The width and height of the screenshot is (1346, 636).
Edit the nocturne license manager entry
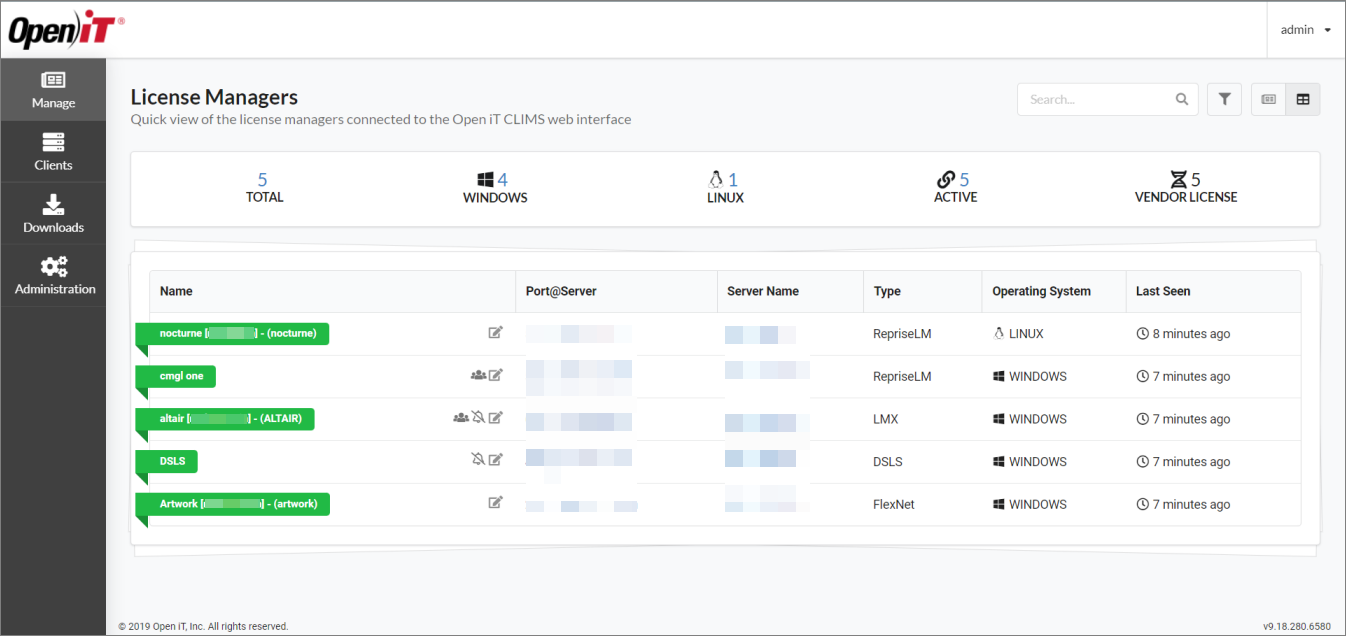495,333
